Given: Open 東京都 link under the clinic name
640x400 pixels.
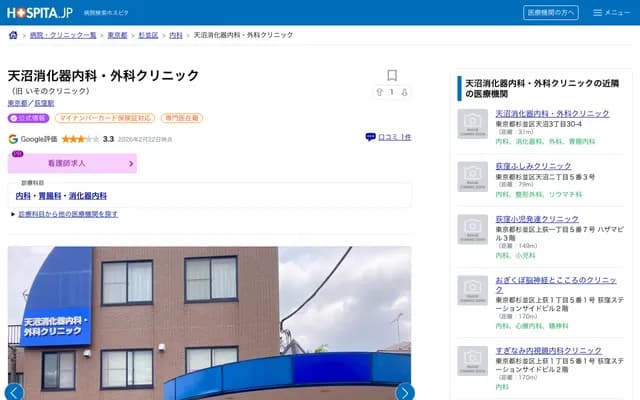Looking at the screenshot, I should click(18, 103).
